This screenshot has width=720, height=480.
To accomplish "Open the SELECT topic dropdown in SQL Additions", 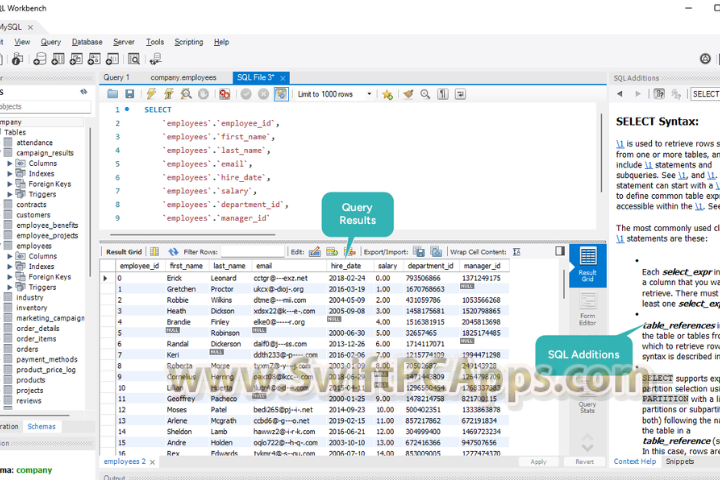I will (x=705, y=94).
